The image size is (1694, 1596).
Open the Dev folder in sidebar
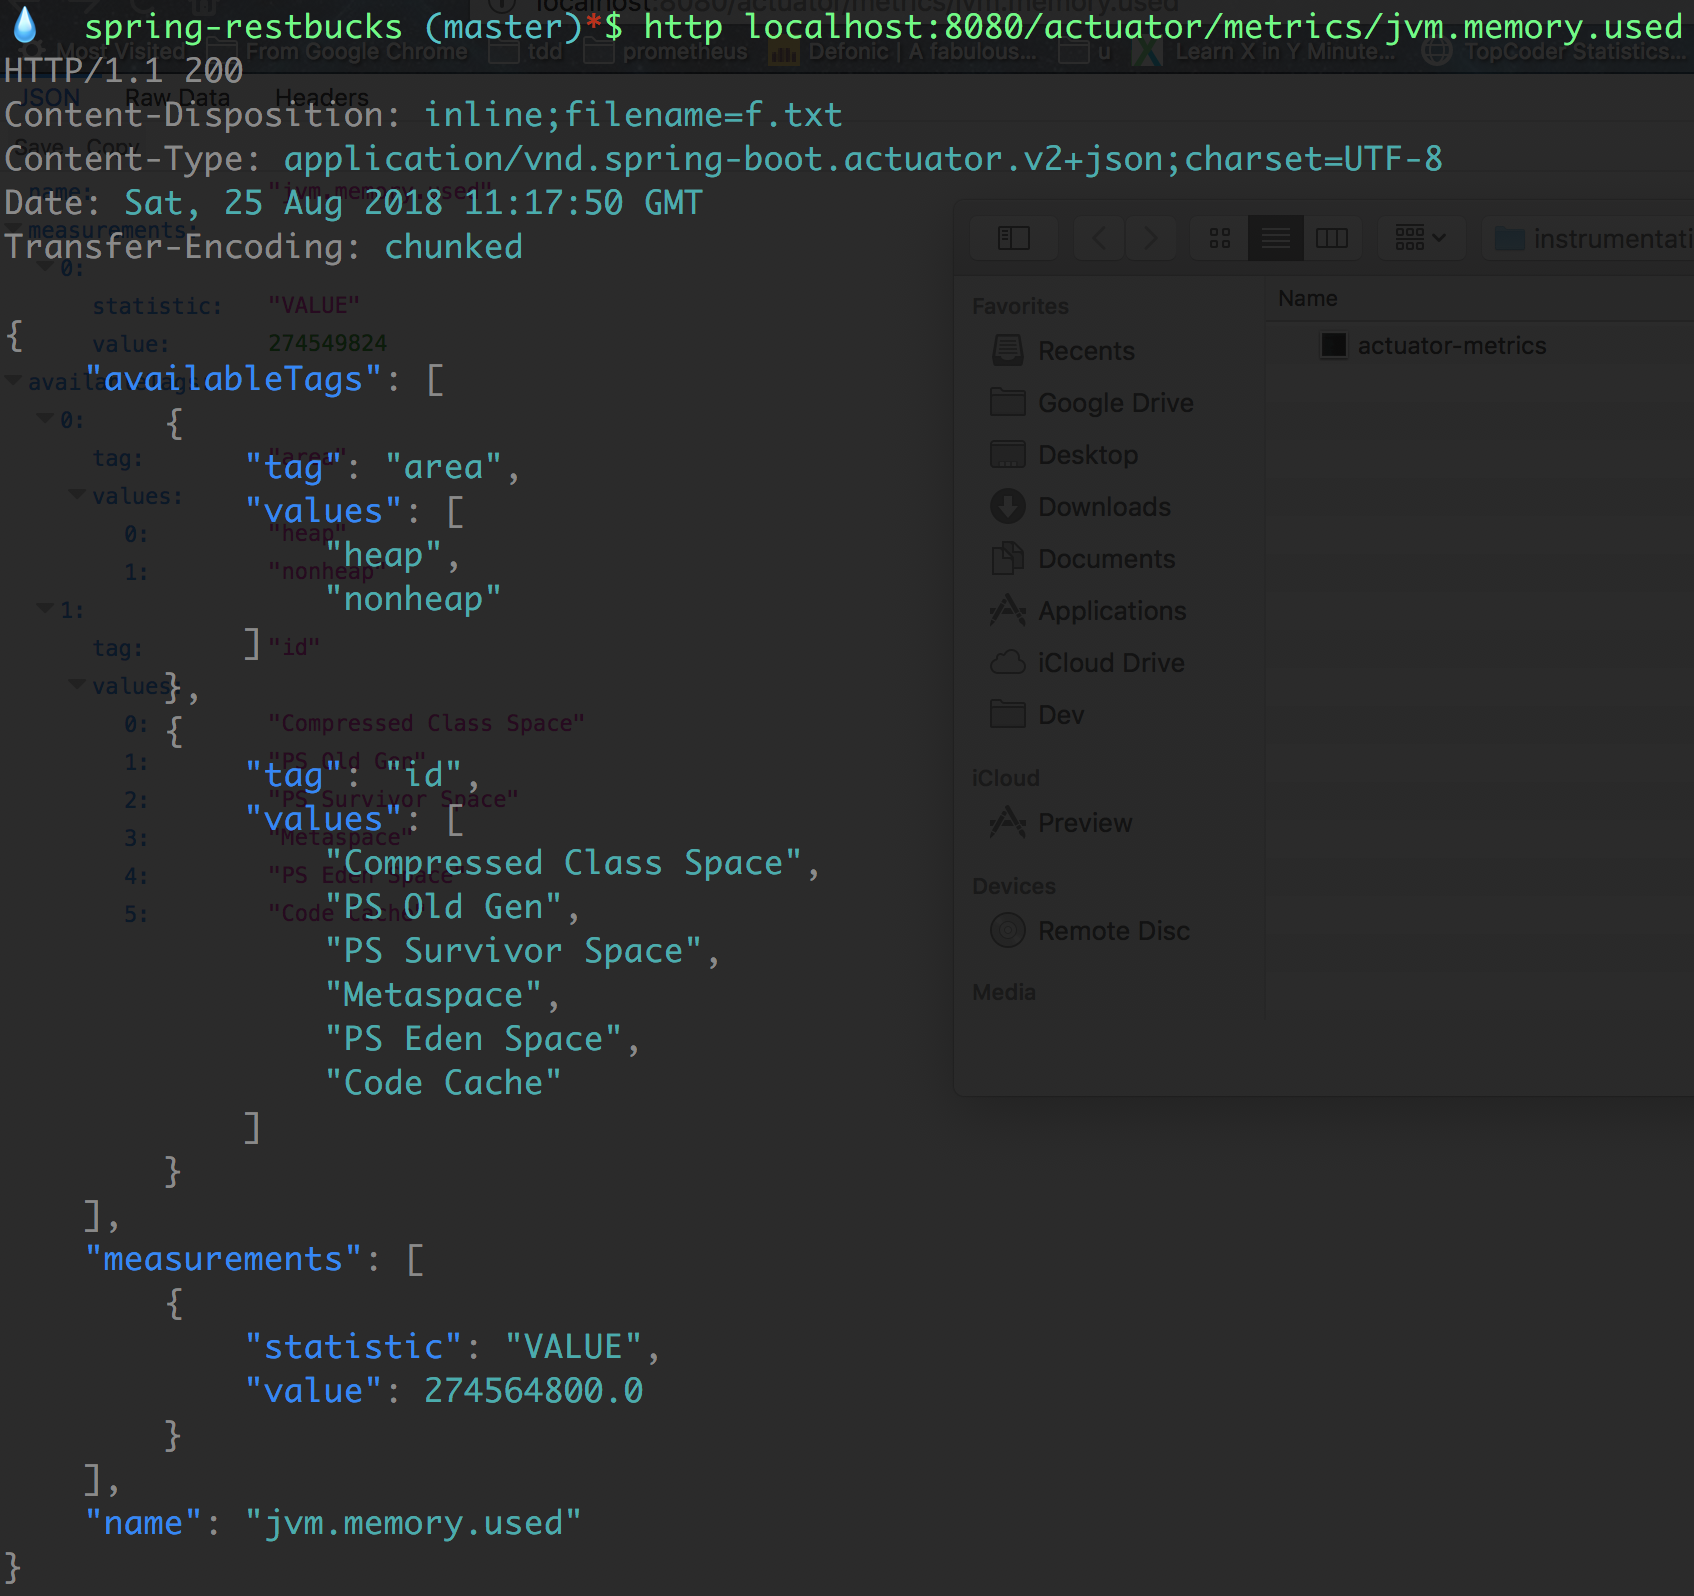1060,715
